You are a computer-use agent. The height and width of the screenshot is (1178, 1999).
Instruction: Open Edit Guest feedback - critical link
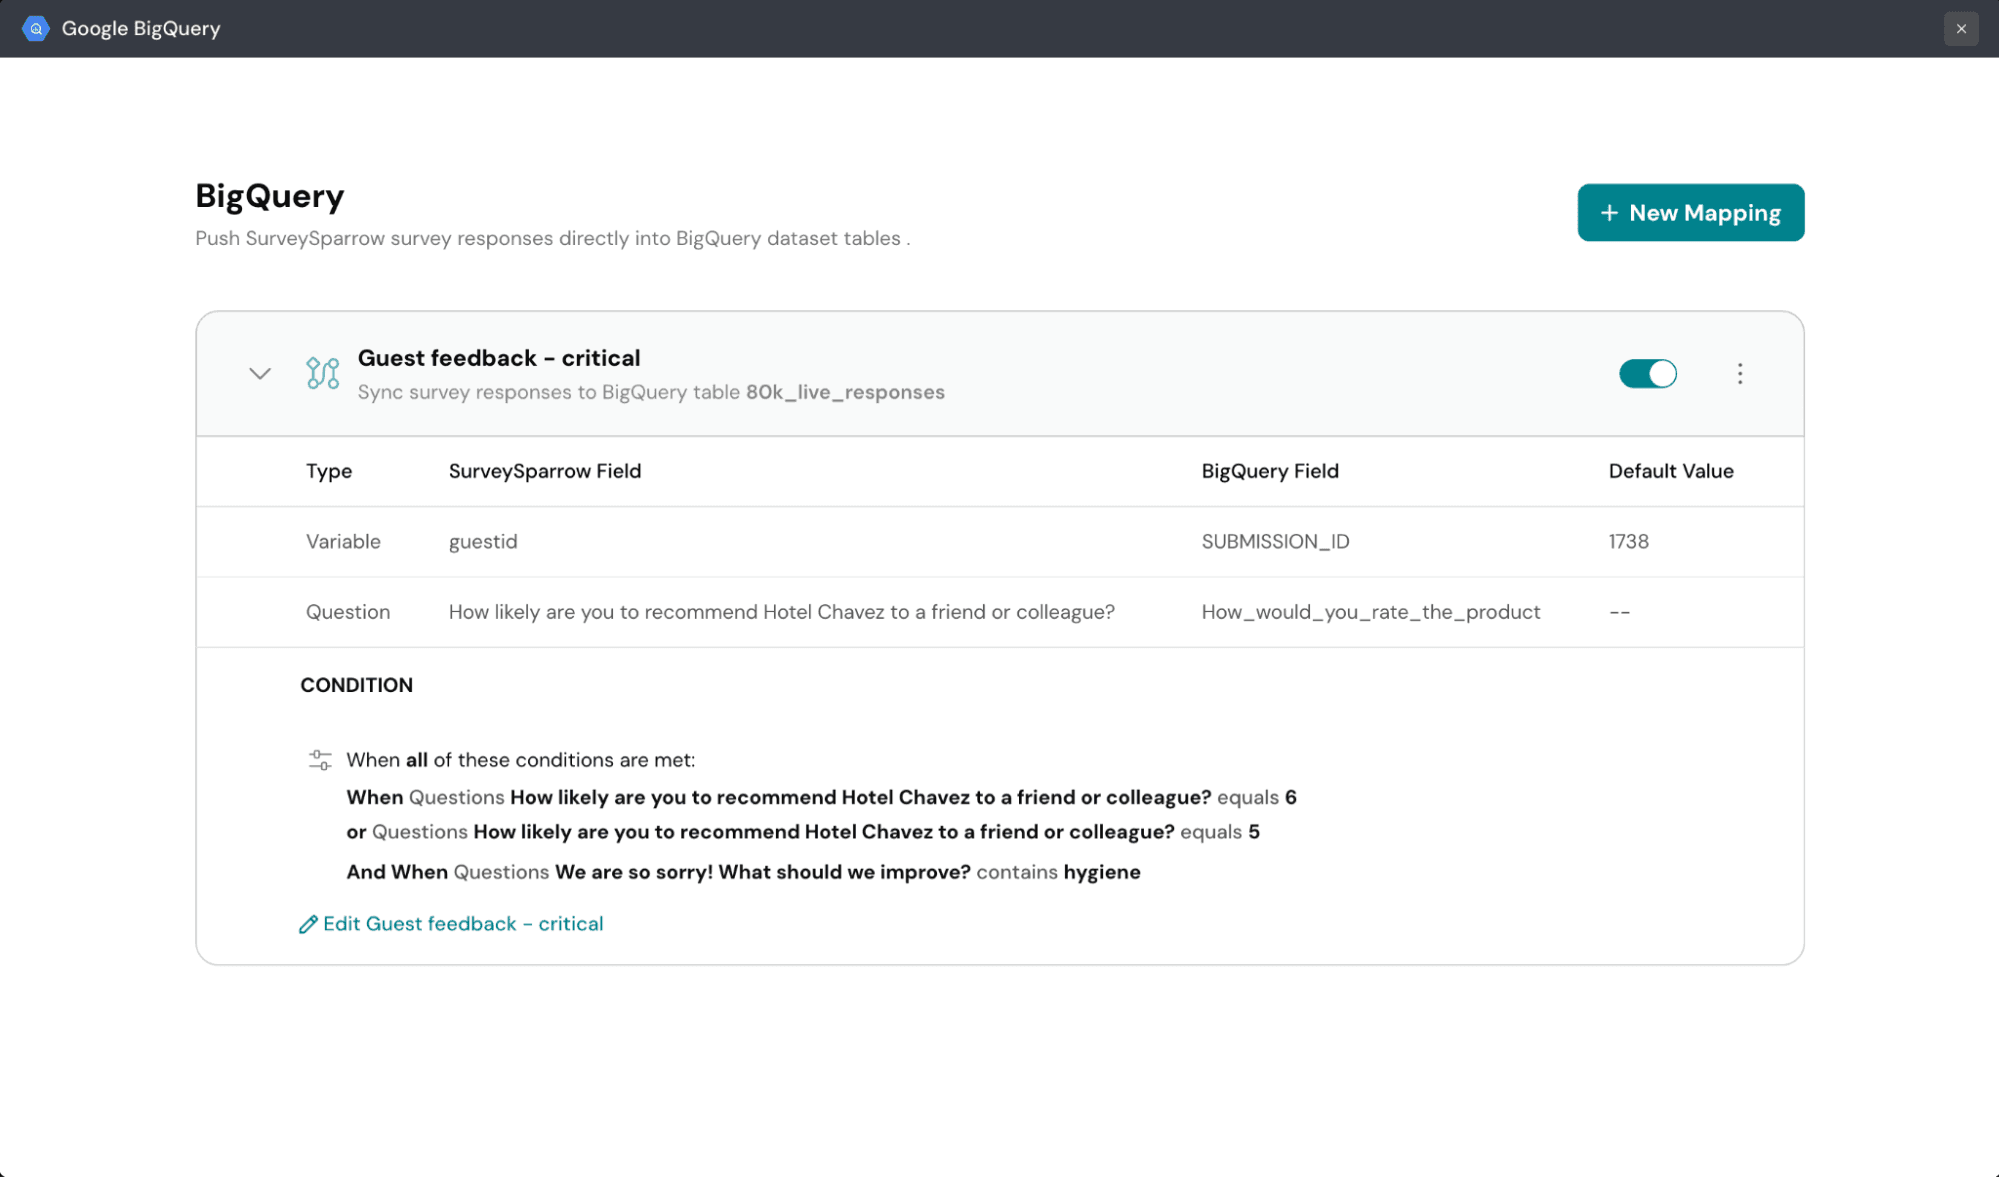click(462, 924)
